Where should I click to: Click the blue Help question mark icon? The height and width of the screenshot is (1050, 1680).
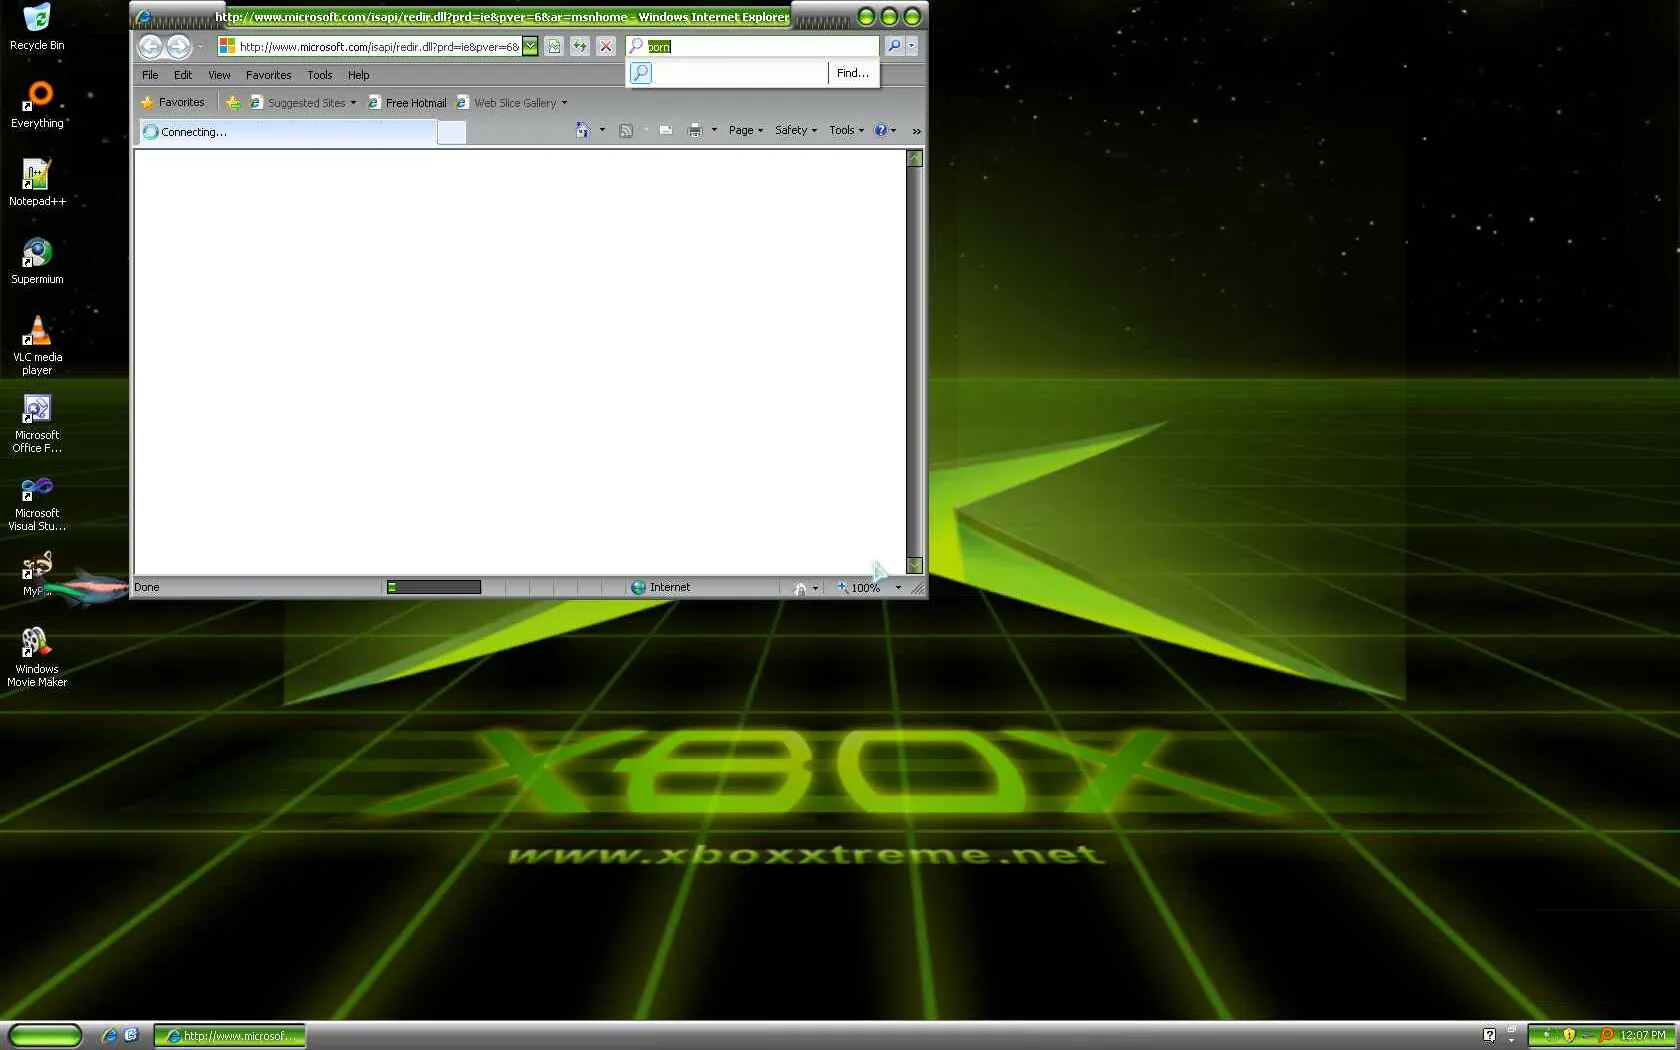click(x=881, y=130)
